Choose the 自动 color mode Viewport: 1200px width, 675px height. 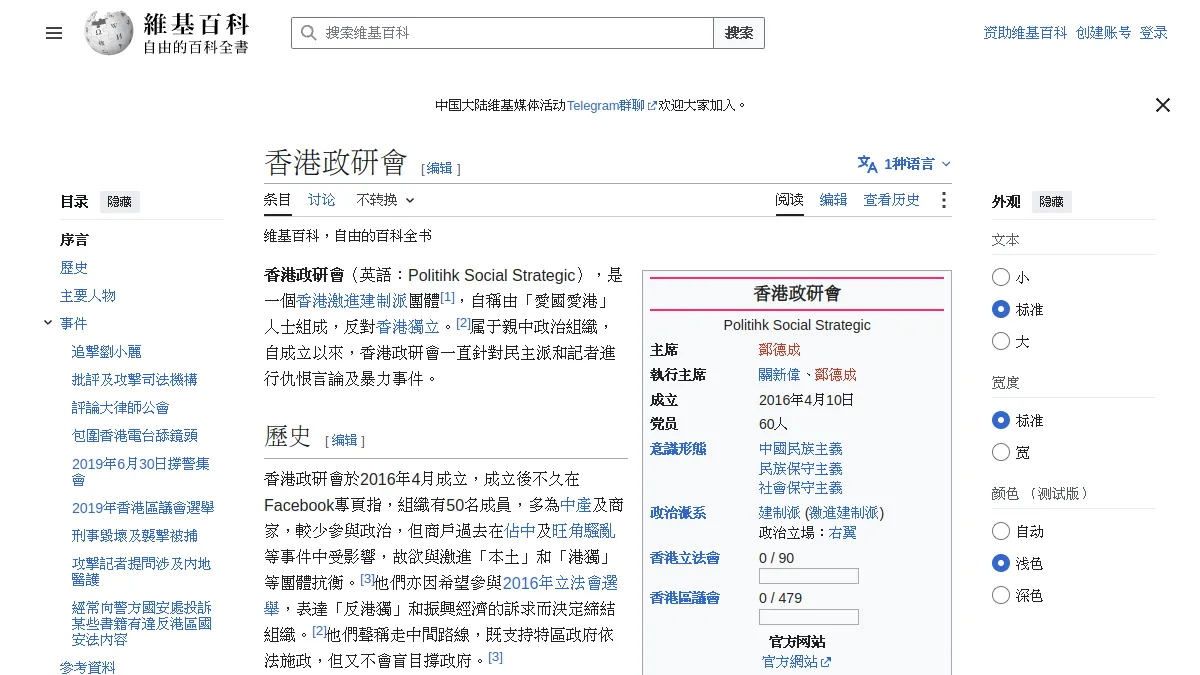click(1001, 531)
